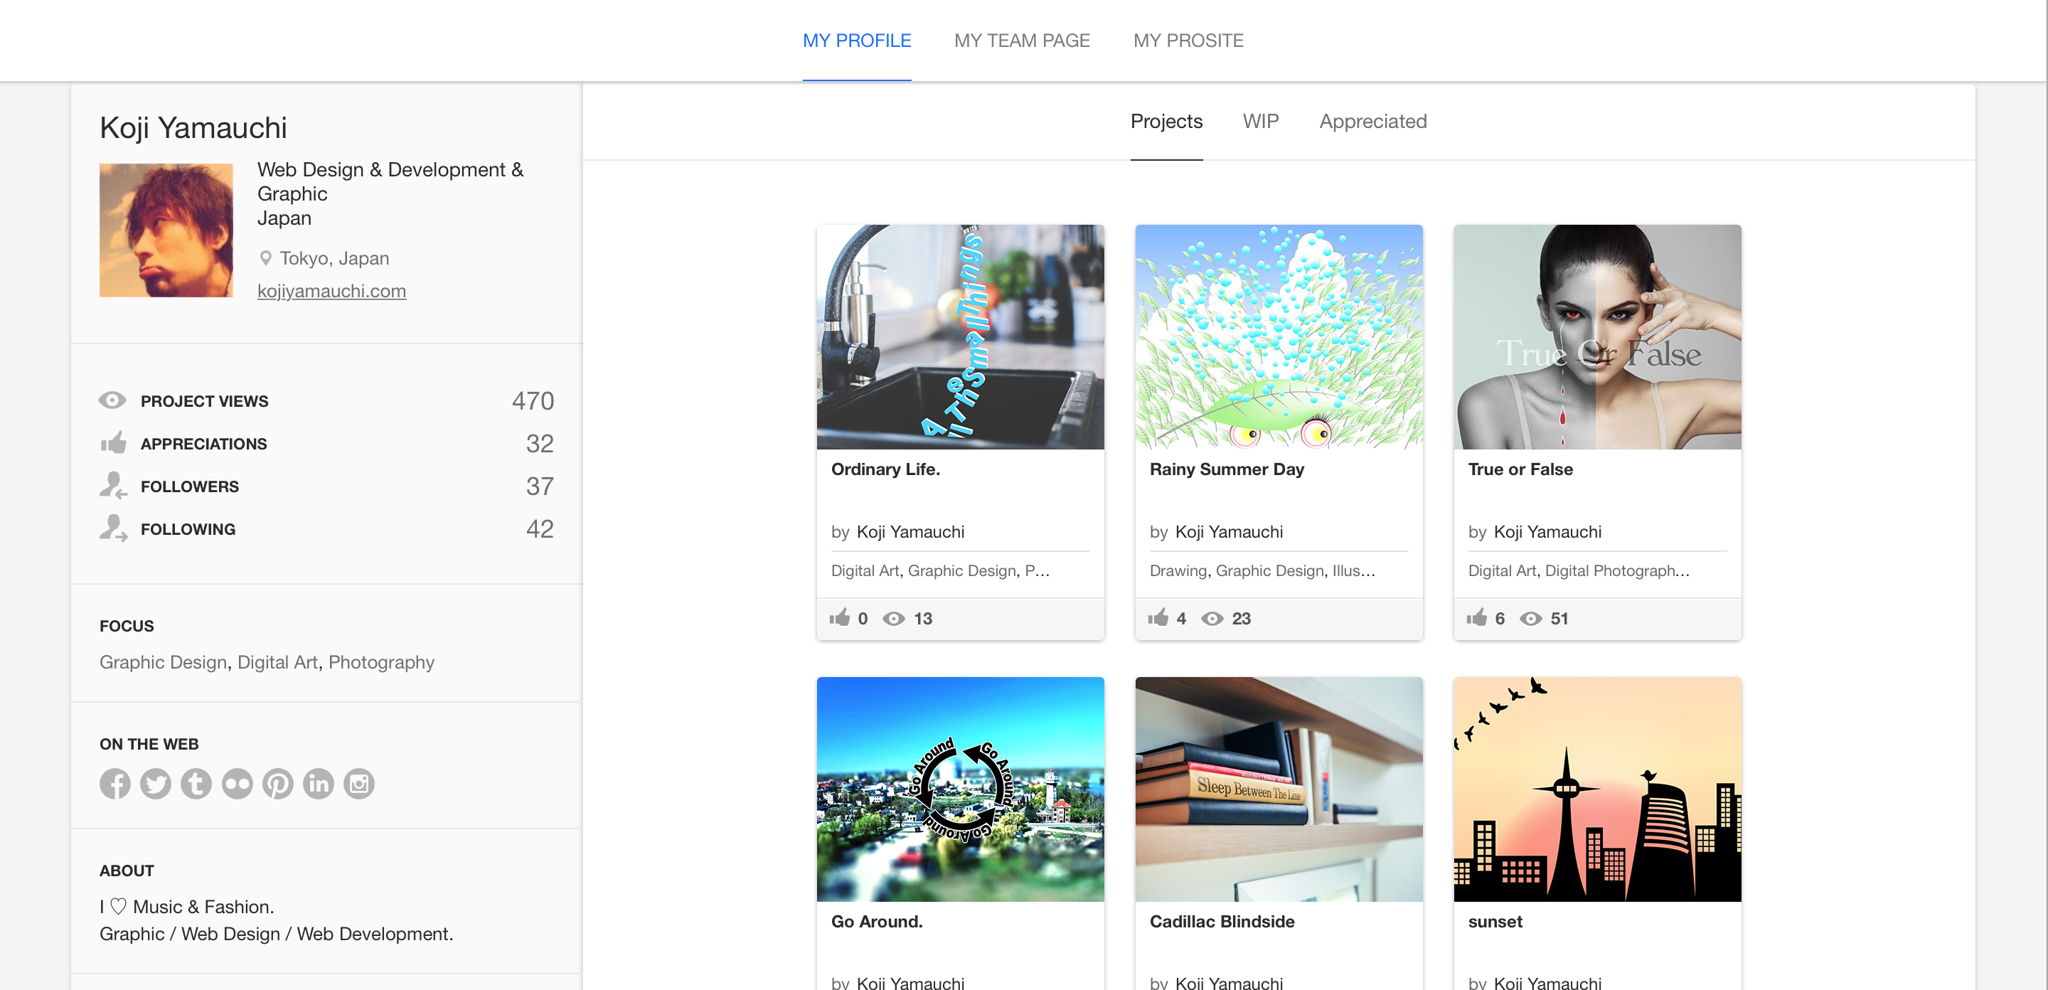2048x990 pixels.
Task: Click author Koji Yamauchi on True or False card
Action: coord(1548,532)
